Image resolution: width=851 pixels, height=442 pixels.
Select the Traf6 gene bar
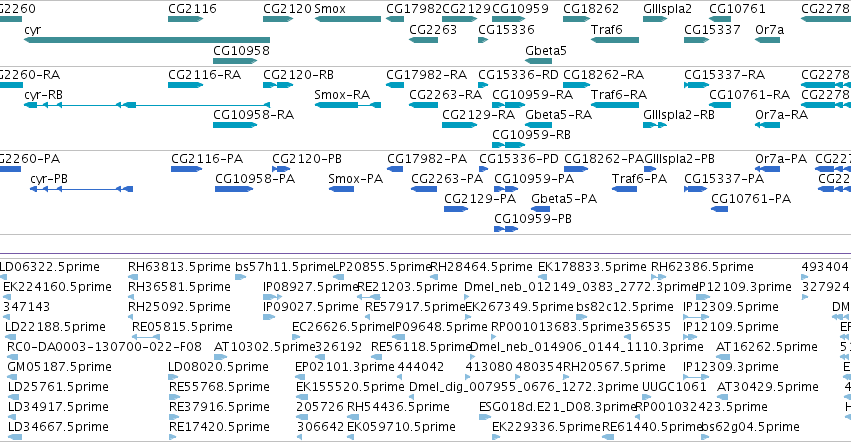tap(615, 40)
